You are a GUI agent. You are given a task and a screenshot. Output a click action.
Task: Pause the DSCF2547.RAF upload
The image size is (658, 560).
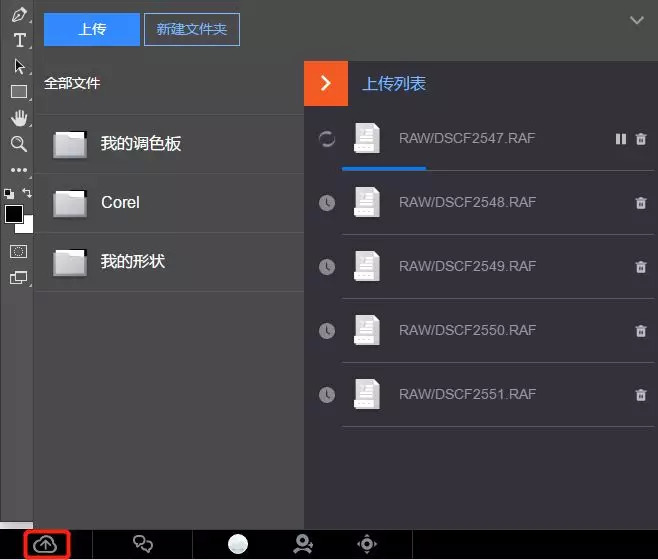[x=621, y=139]
